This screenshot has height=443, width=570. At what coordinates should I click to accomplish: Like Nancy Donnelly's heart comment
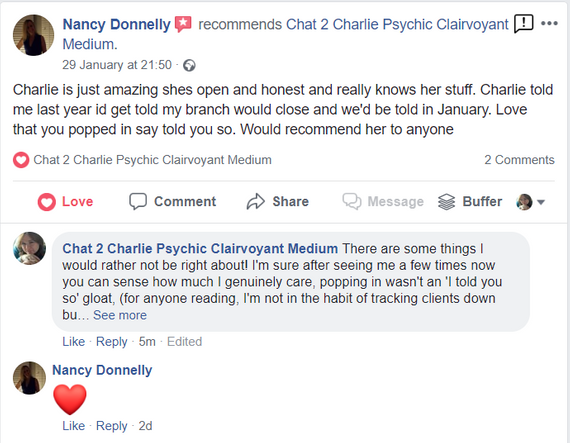point(73,426)
